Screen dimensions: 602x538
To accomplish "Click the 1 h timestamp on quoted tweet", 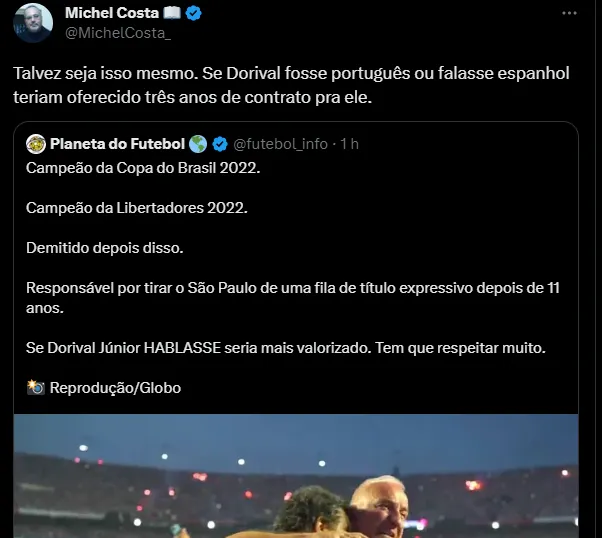I will coord(349,144).
